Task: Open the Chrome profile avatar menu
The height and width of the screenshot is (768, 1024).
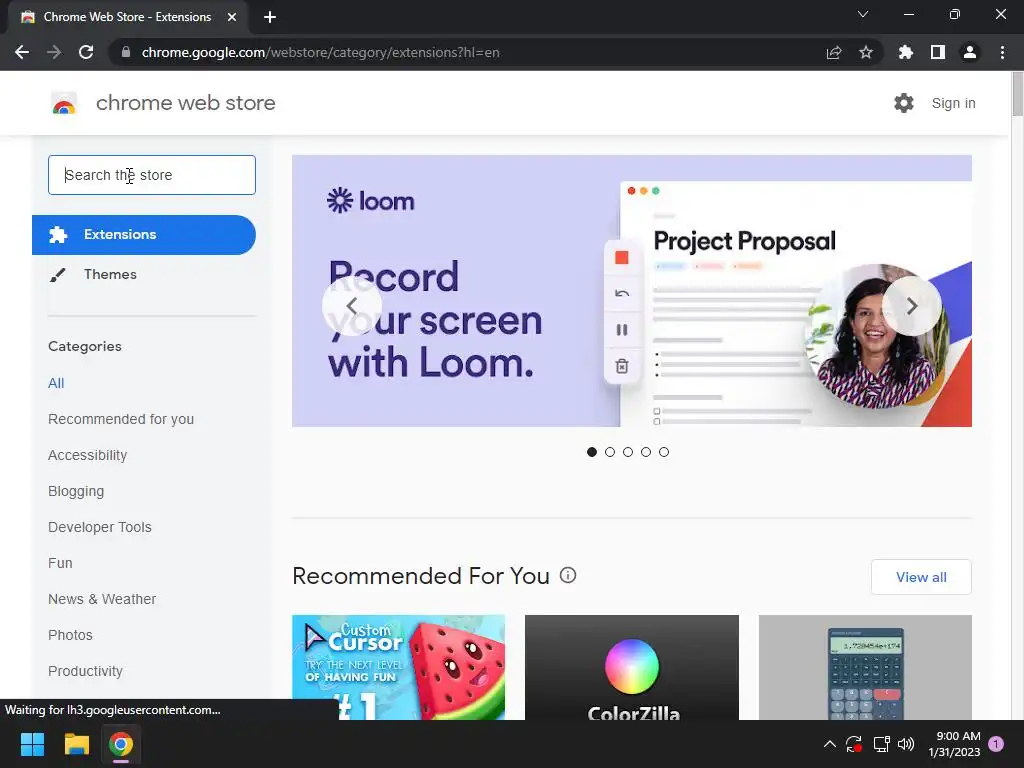Action: point(970,52)
